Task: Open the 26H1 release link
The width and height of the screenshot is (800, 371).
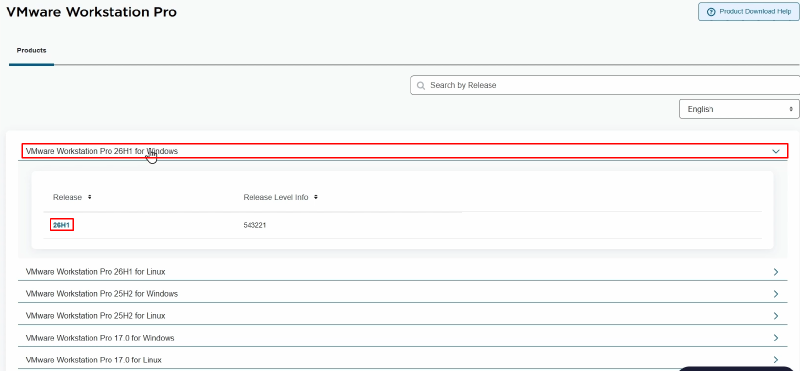Action: point(62,225)
